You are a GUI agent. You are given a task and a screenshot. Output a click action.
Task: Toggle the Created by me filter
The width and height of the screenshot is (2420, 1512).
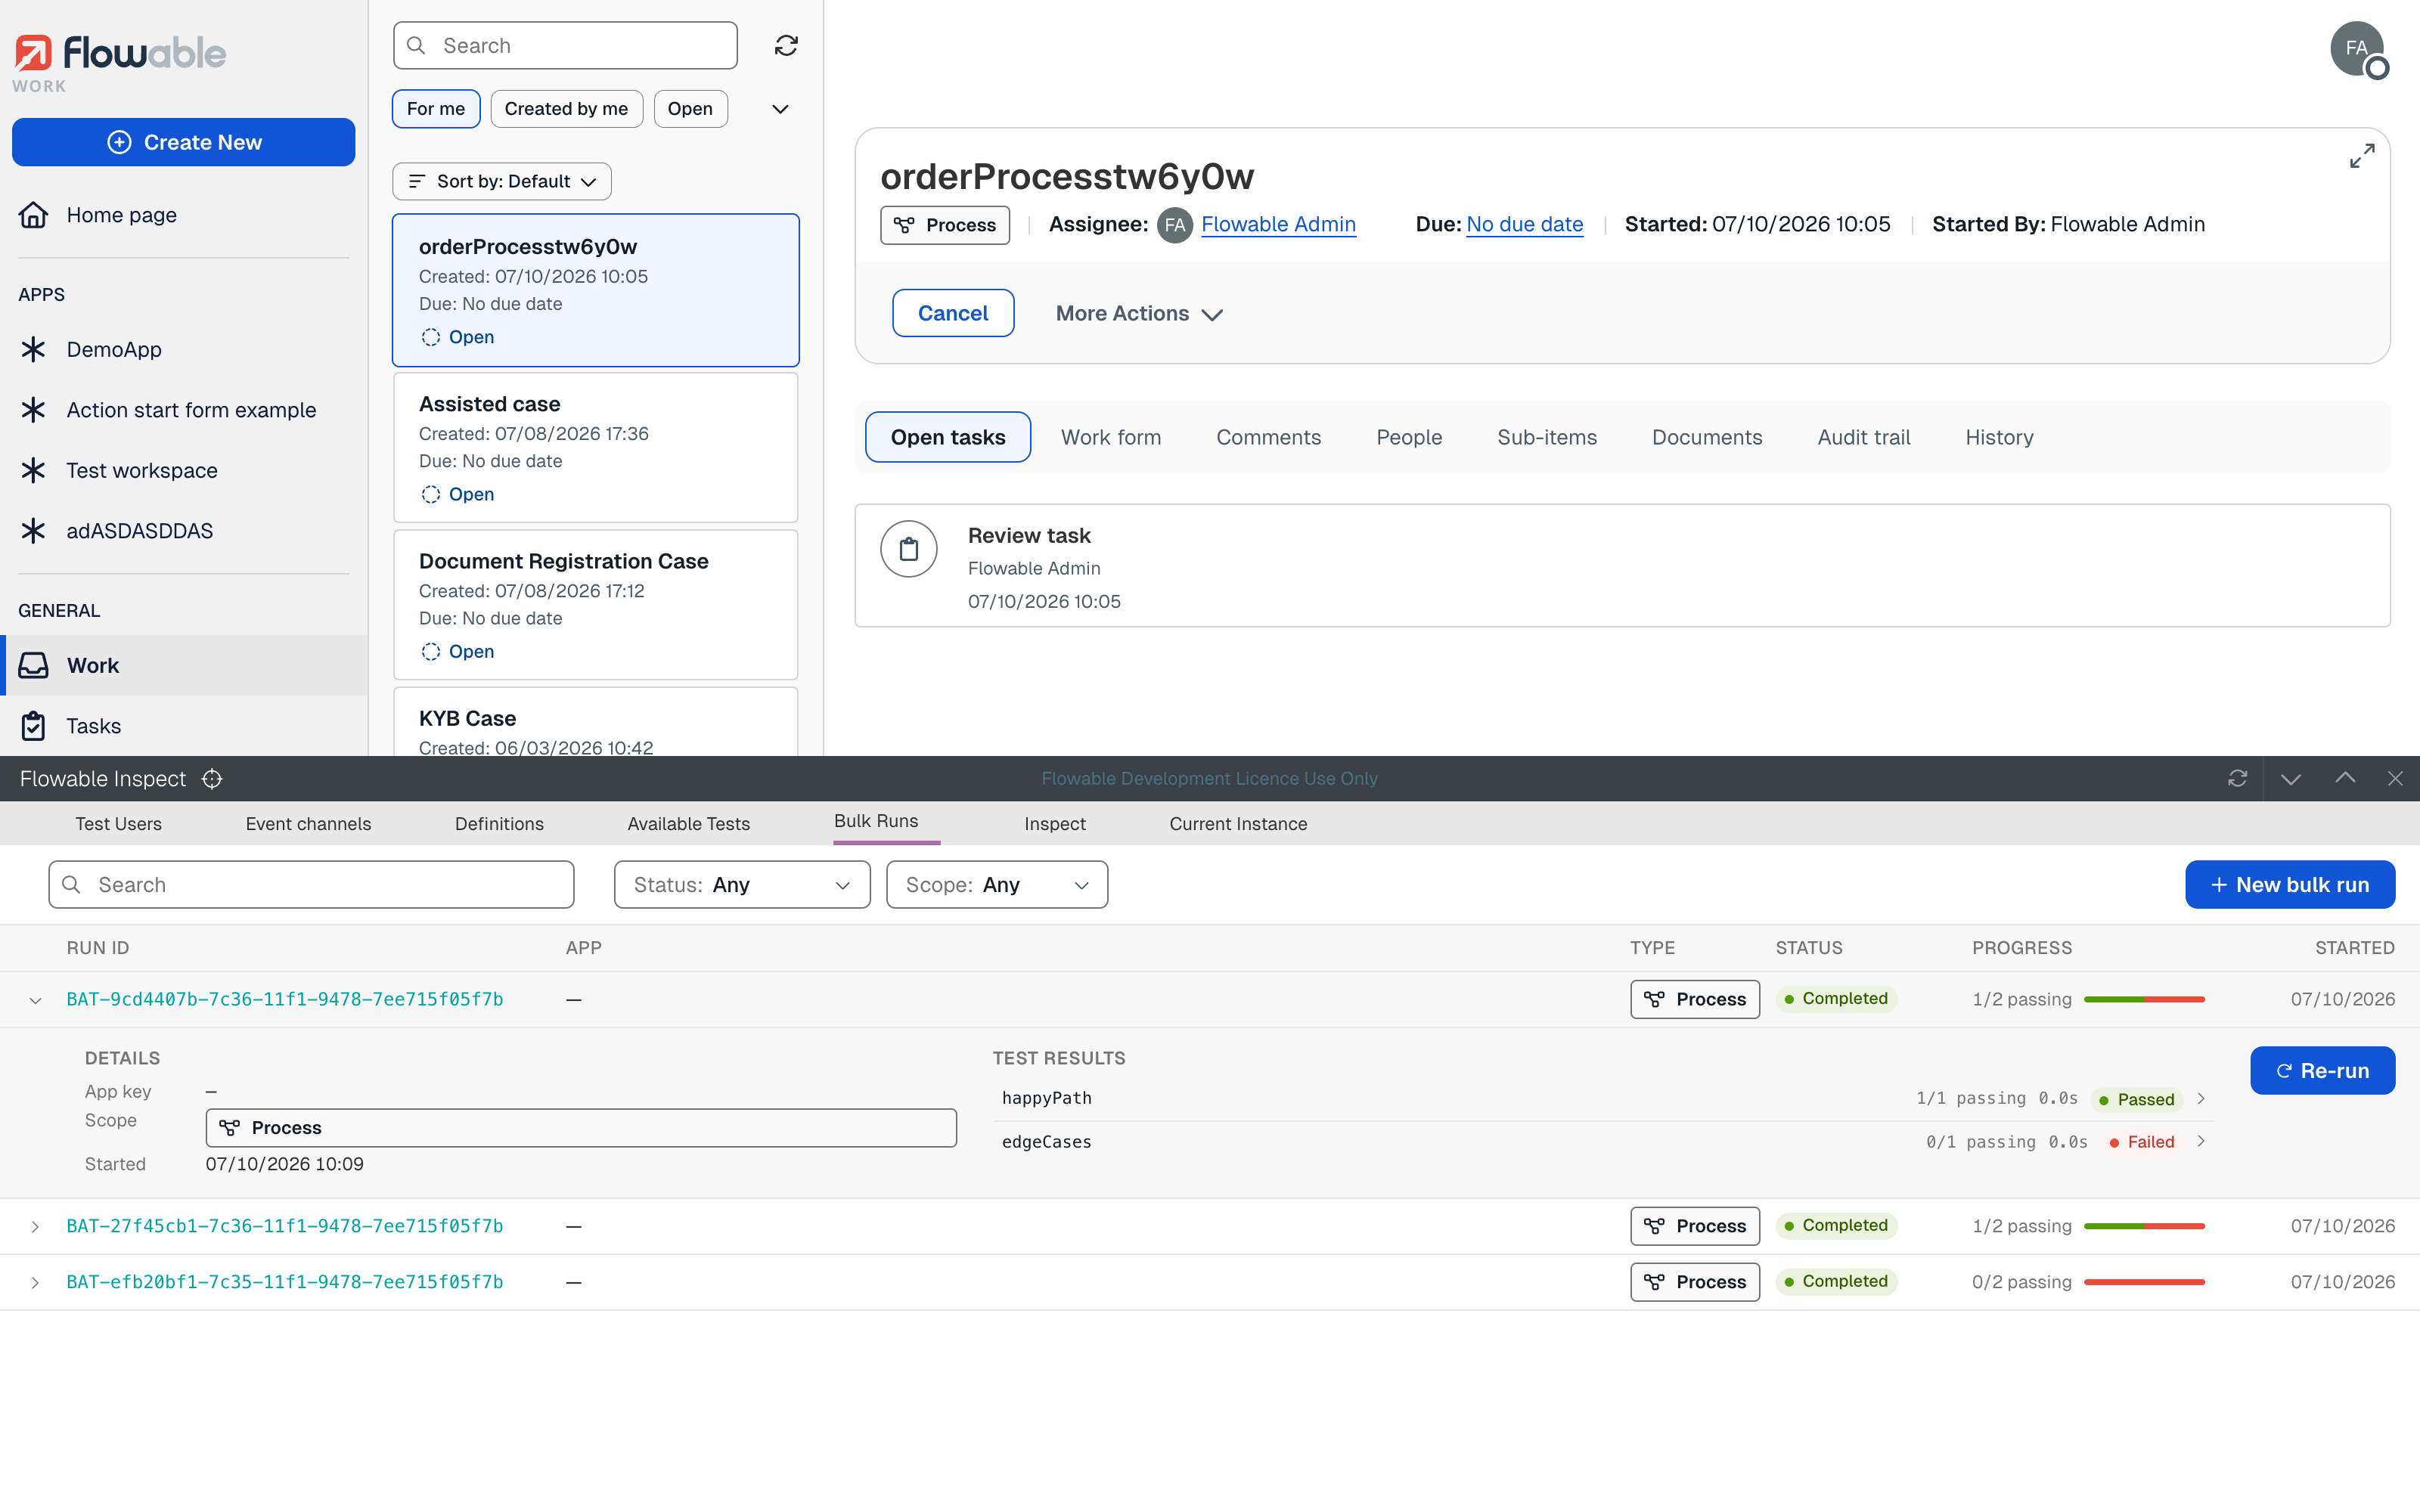tap(566, 109)
